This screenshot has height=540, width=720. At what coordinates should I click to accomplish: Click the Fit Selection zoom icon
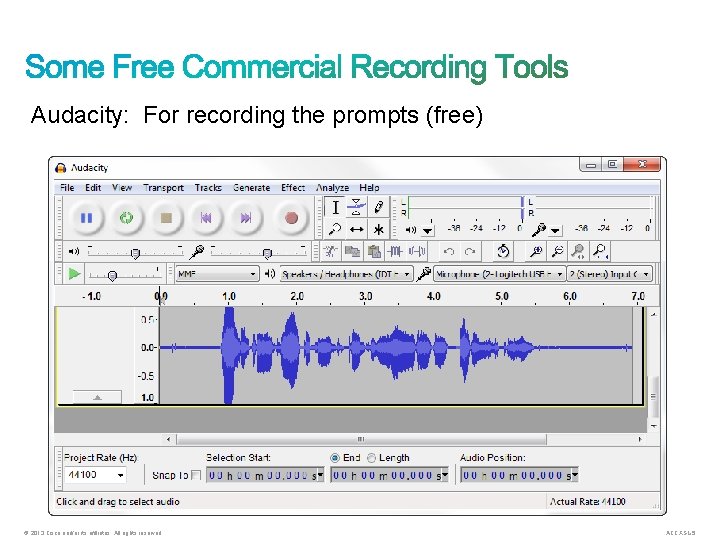(578, 251)
